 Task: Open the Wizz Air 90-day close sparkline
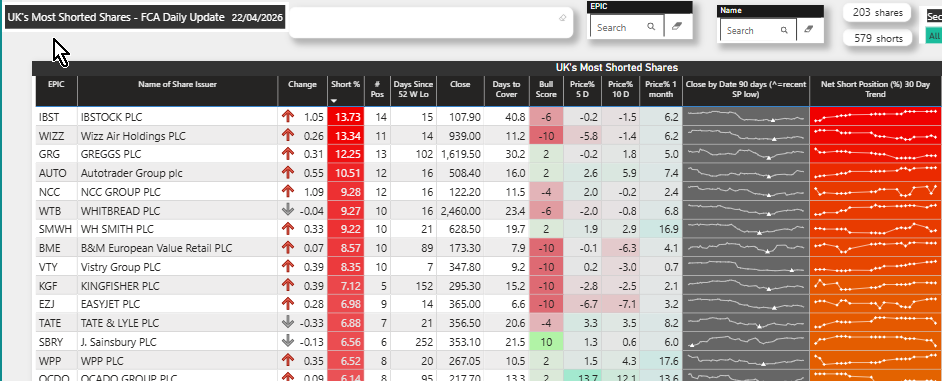pyautogui.click(x=746, y=136)
